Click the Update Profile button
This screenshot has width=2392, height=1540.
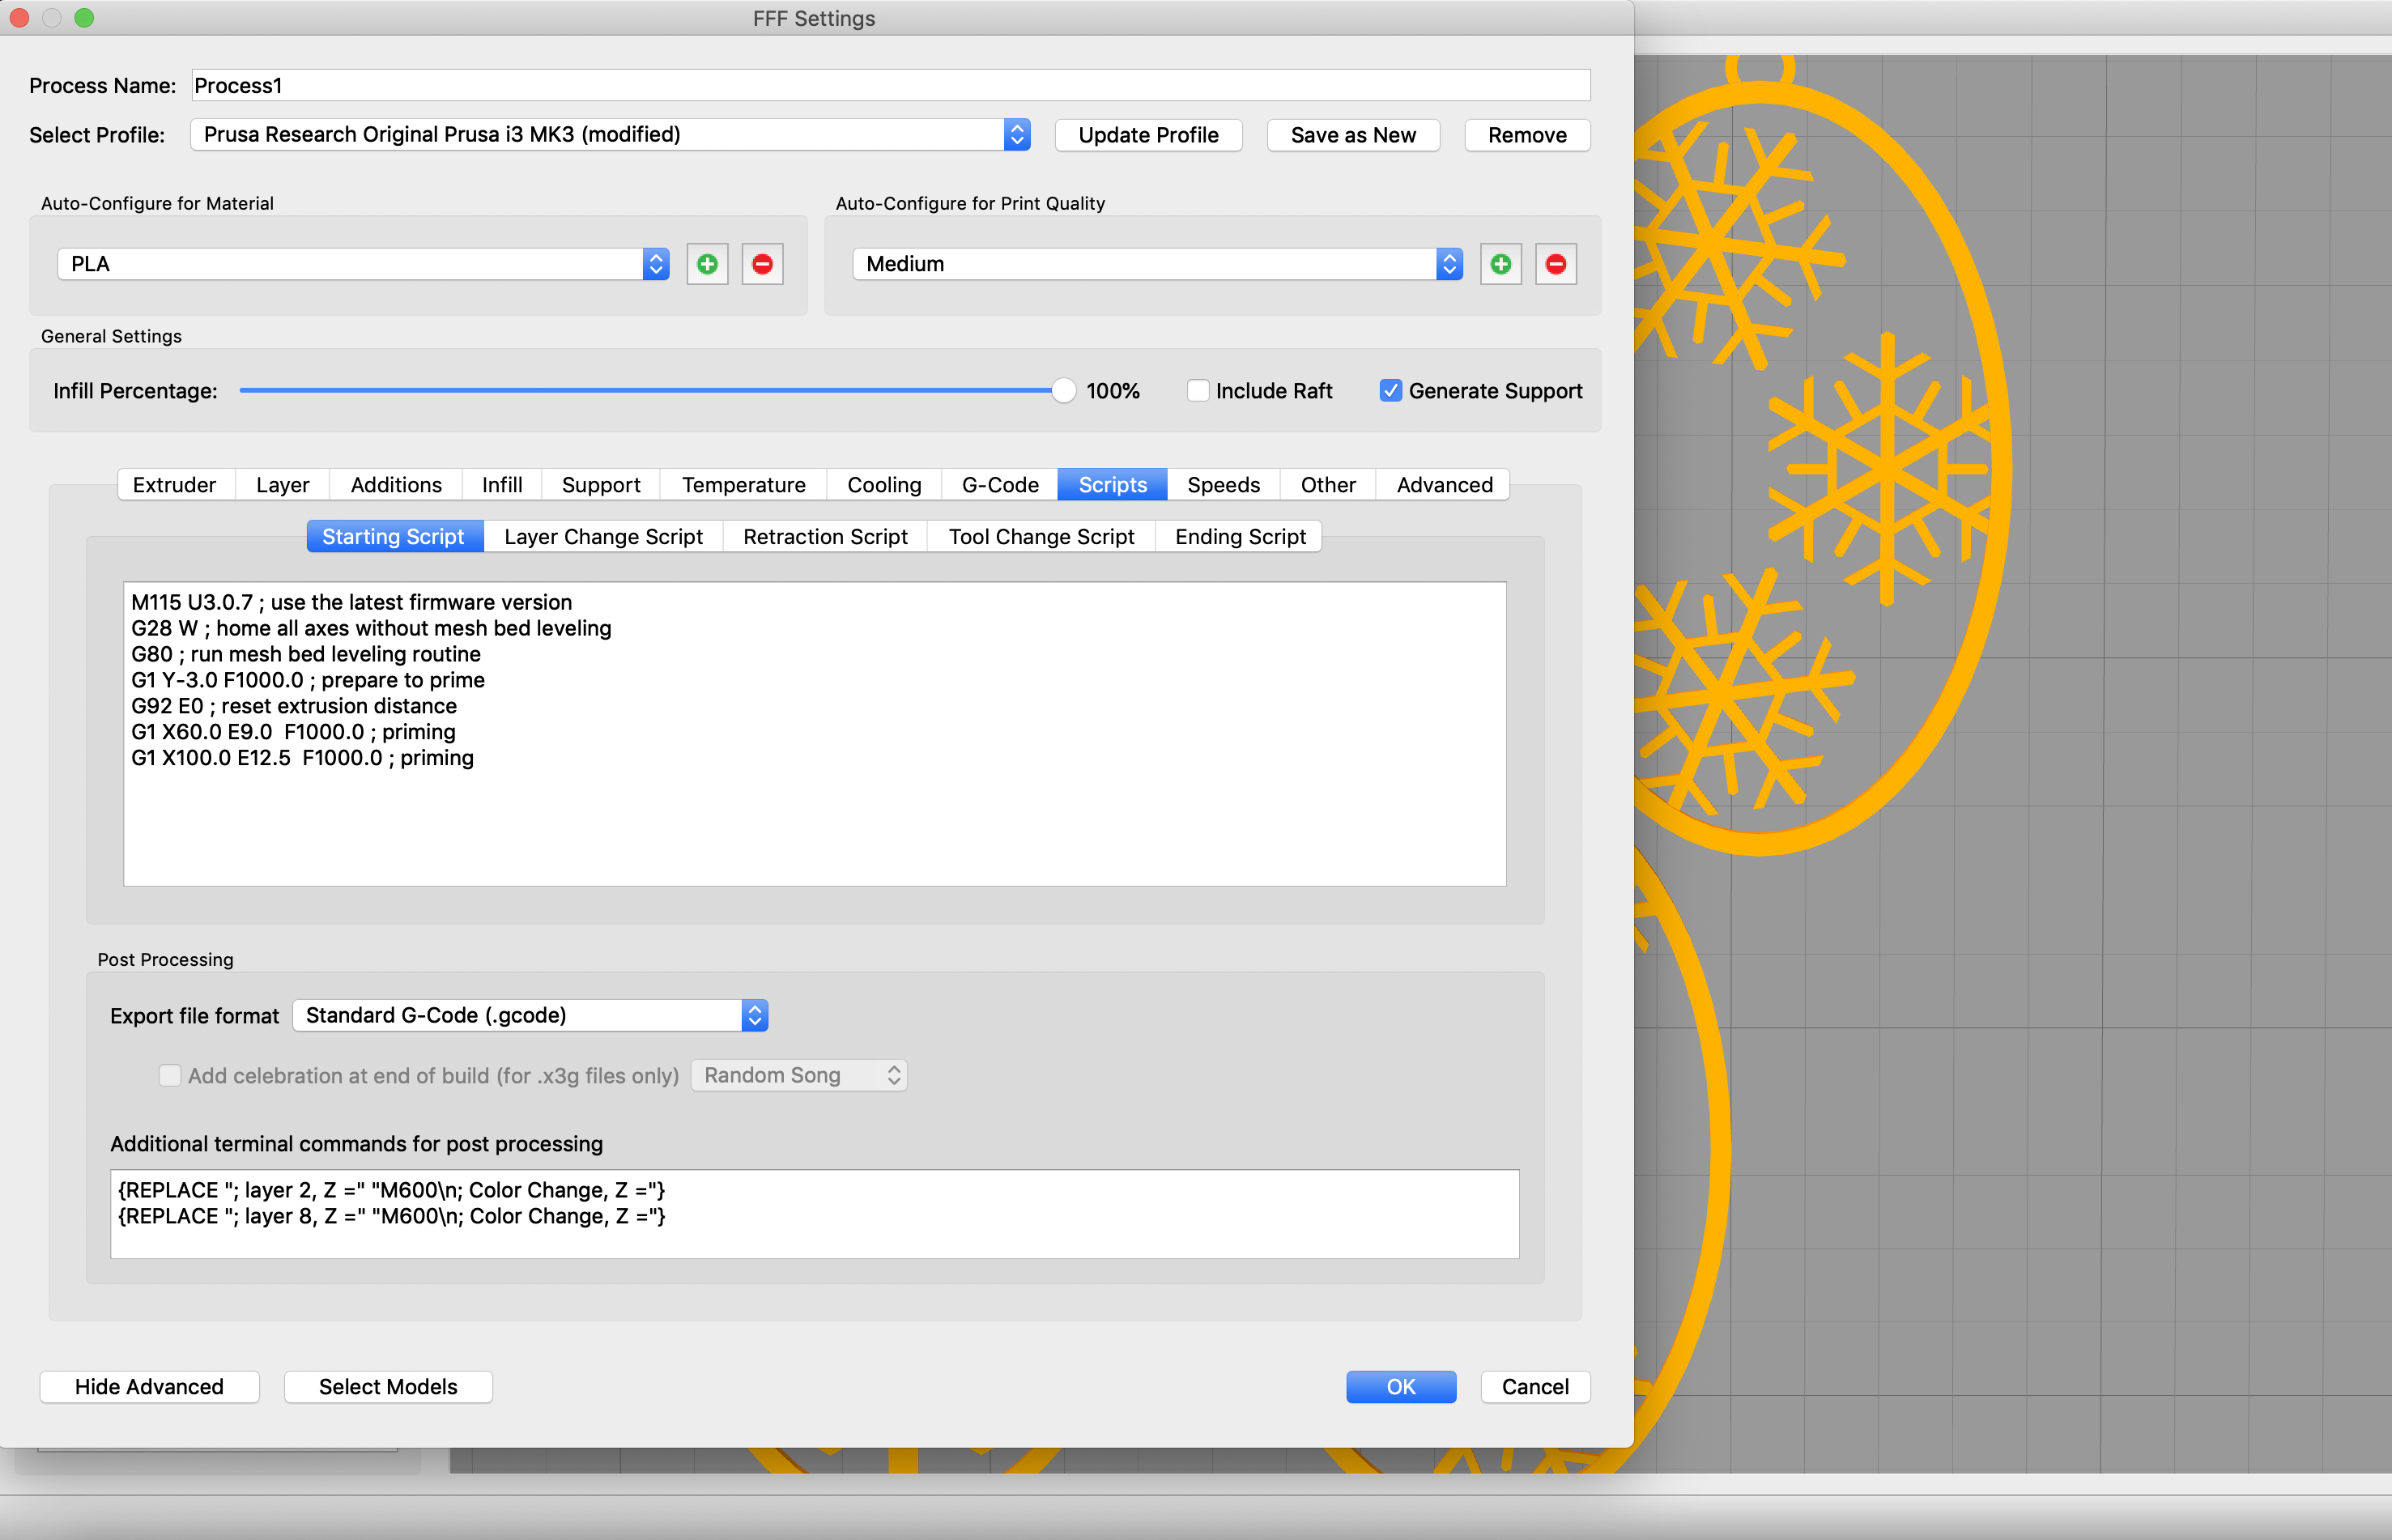(x=1149, y=135)
